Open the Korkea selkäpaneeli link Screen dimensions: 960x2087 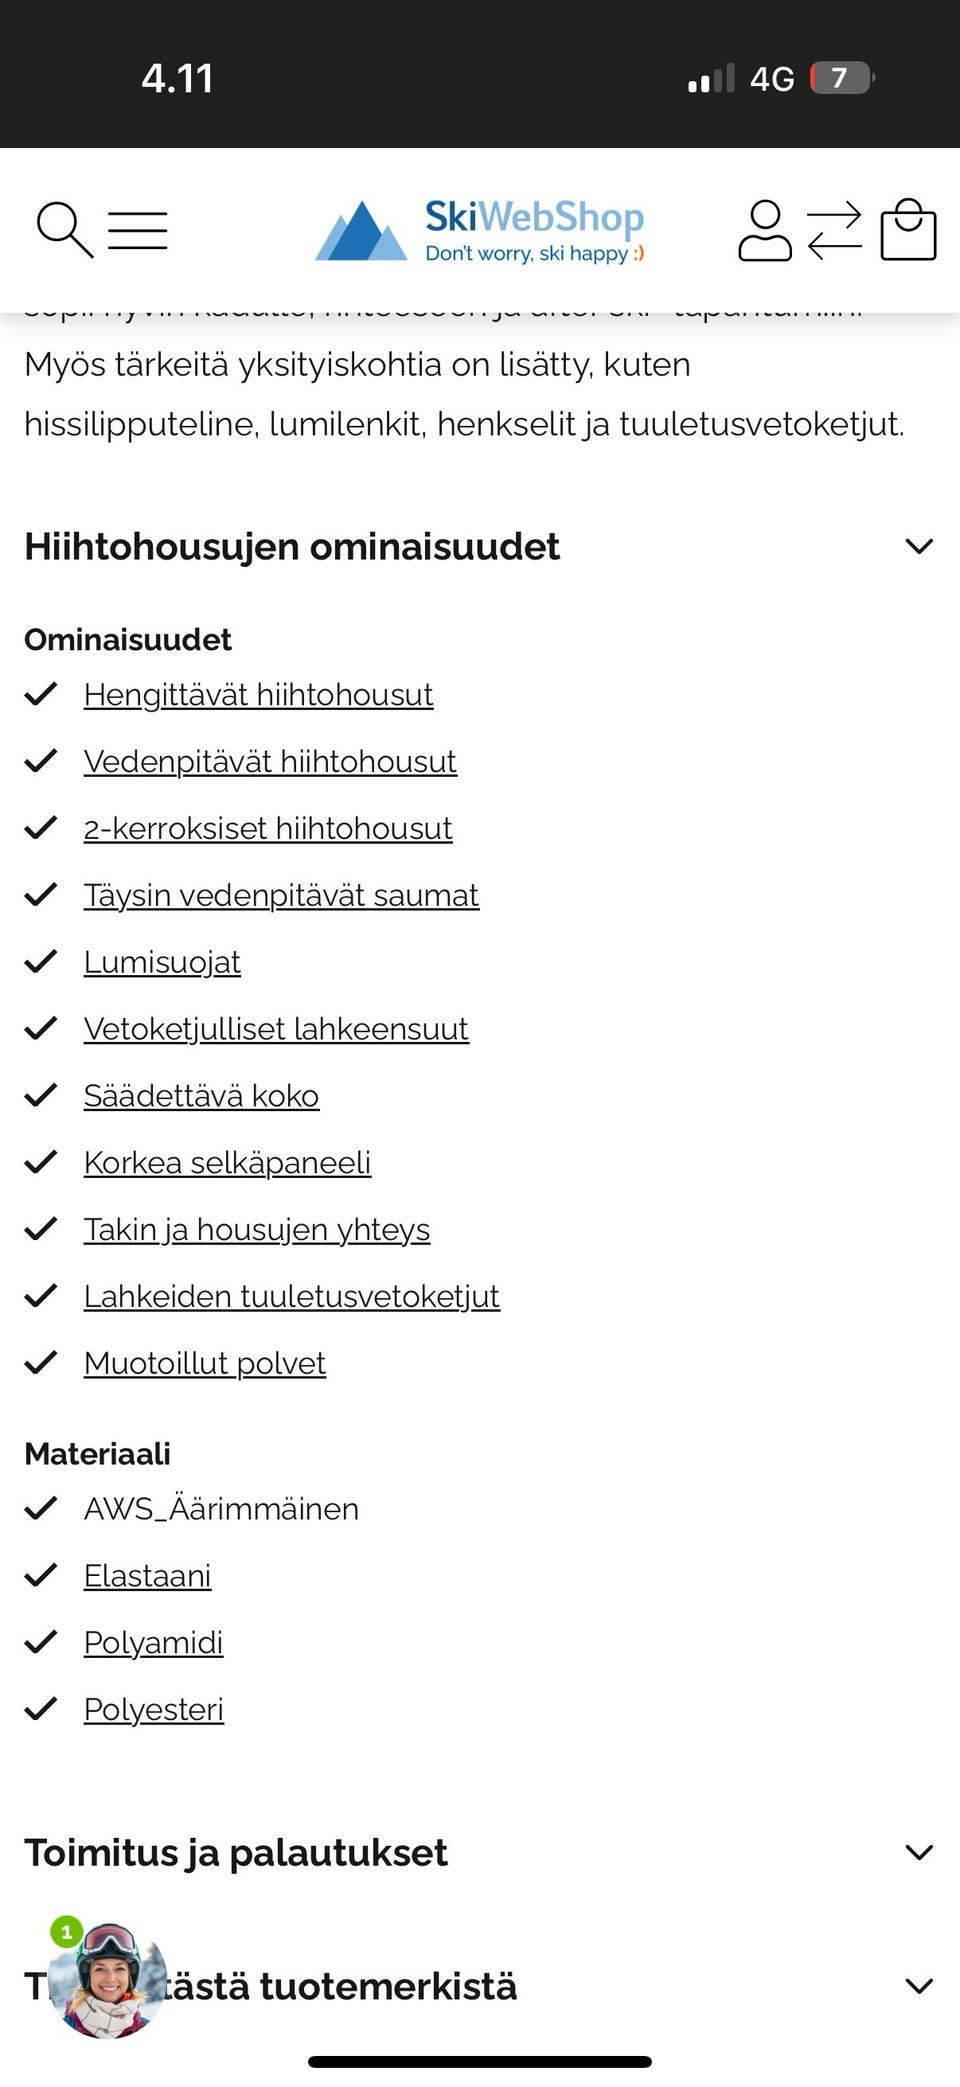click(227, 1162)
